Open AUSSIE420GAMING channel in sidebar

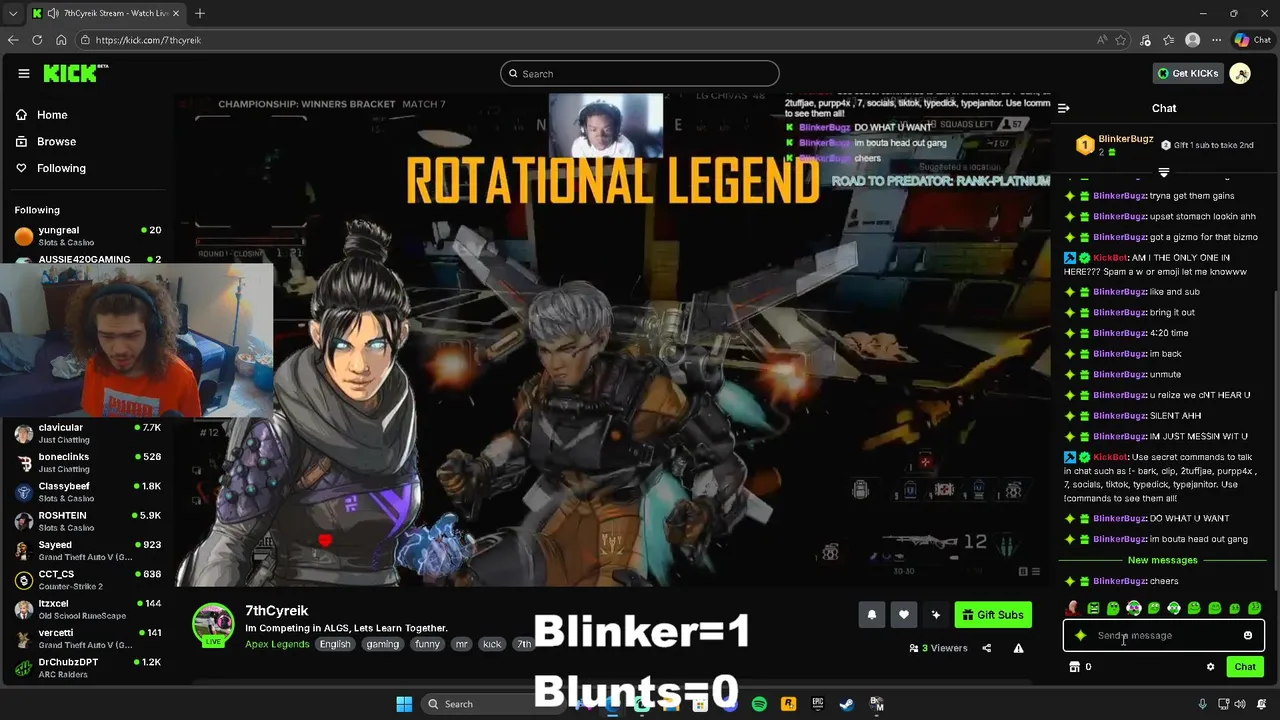pos(87,258)
